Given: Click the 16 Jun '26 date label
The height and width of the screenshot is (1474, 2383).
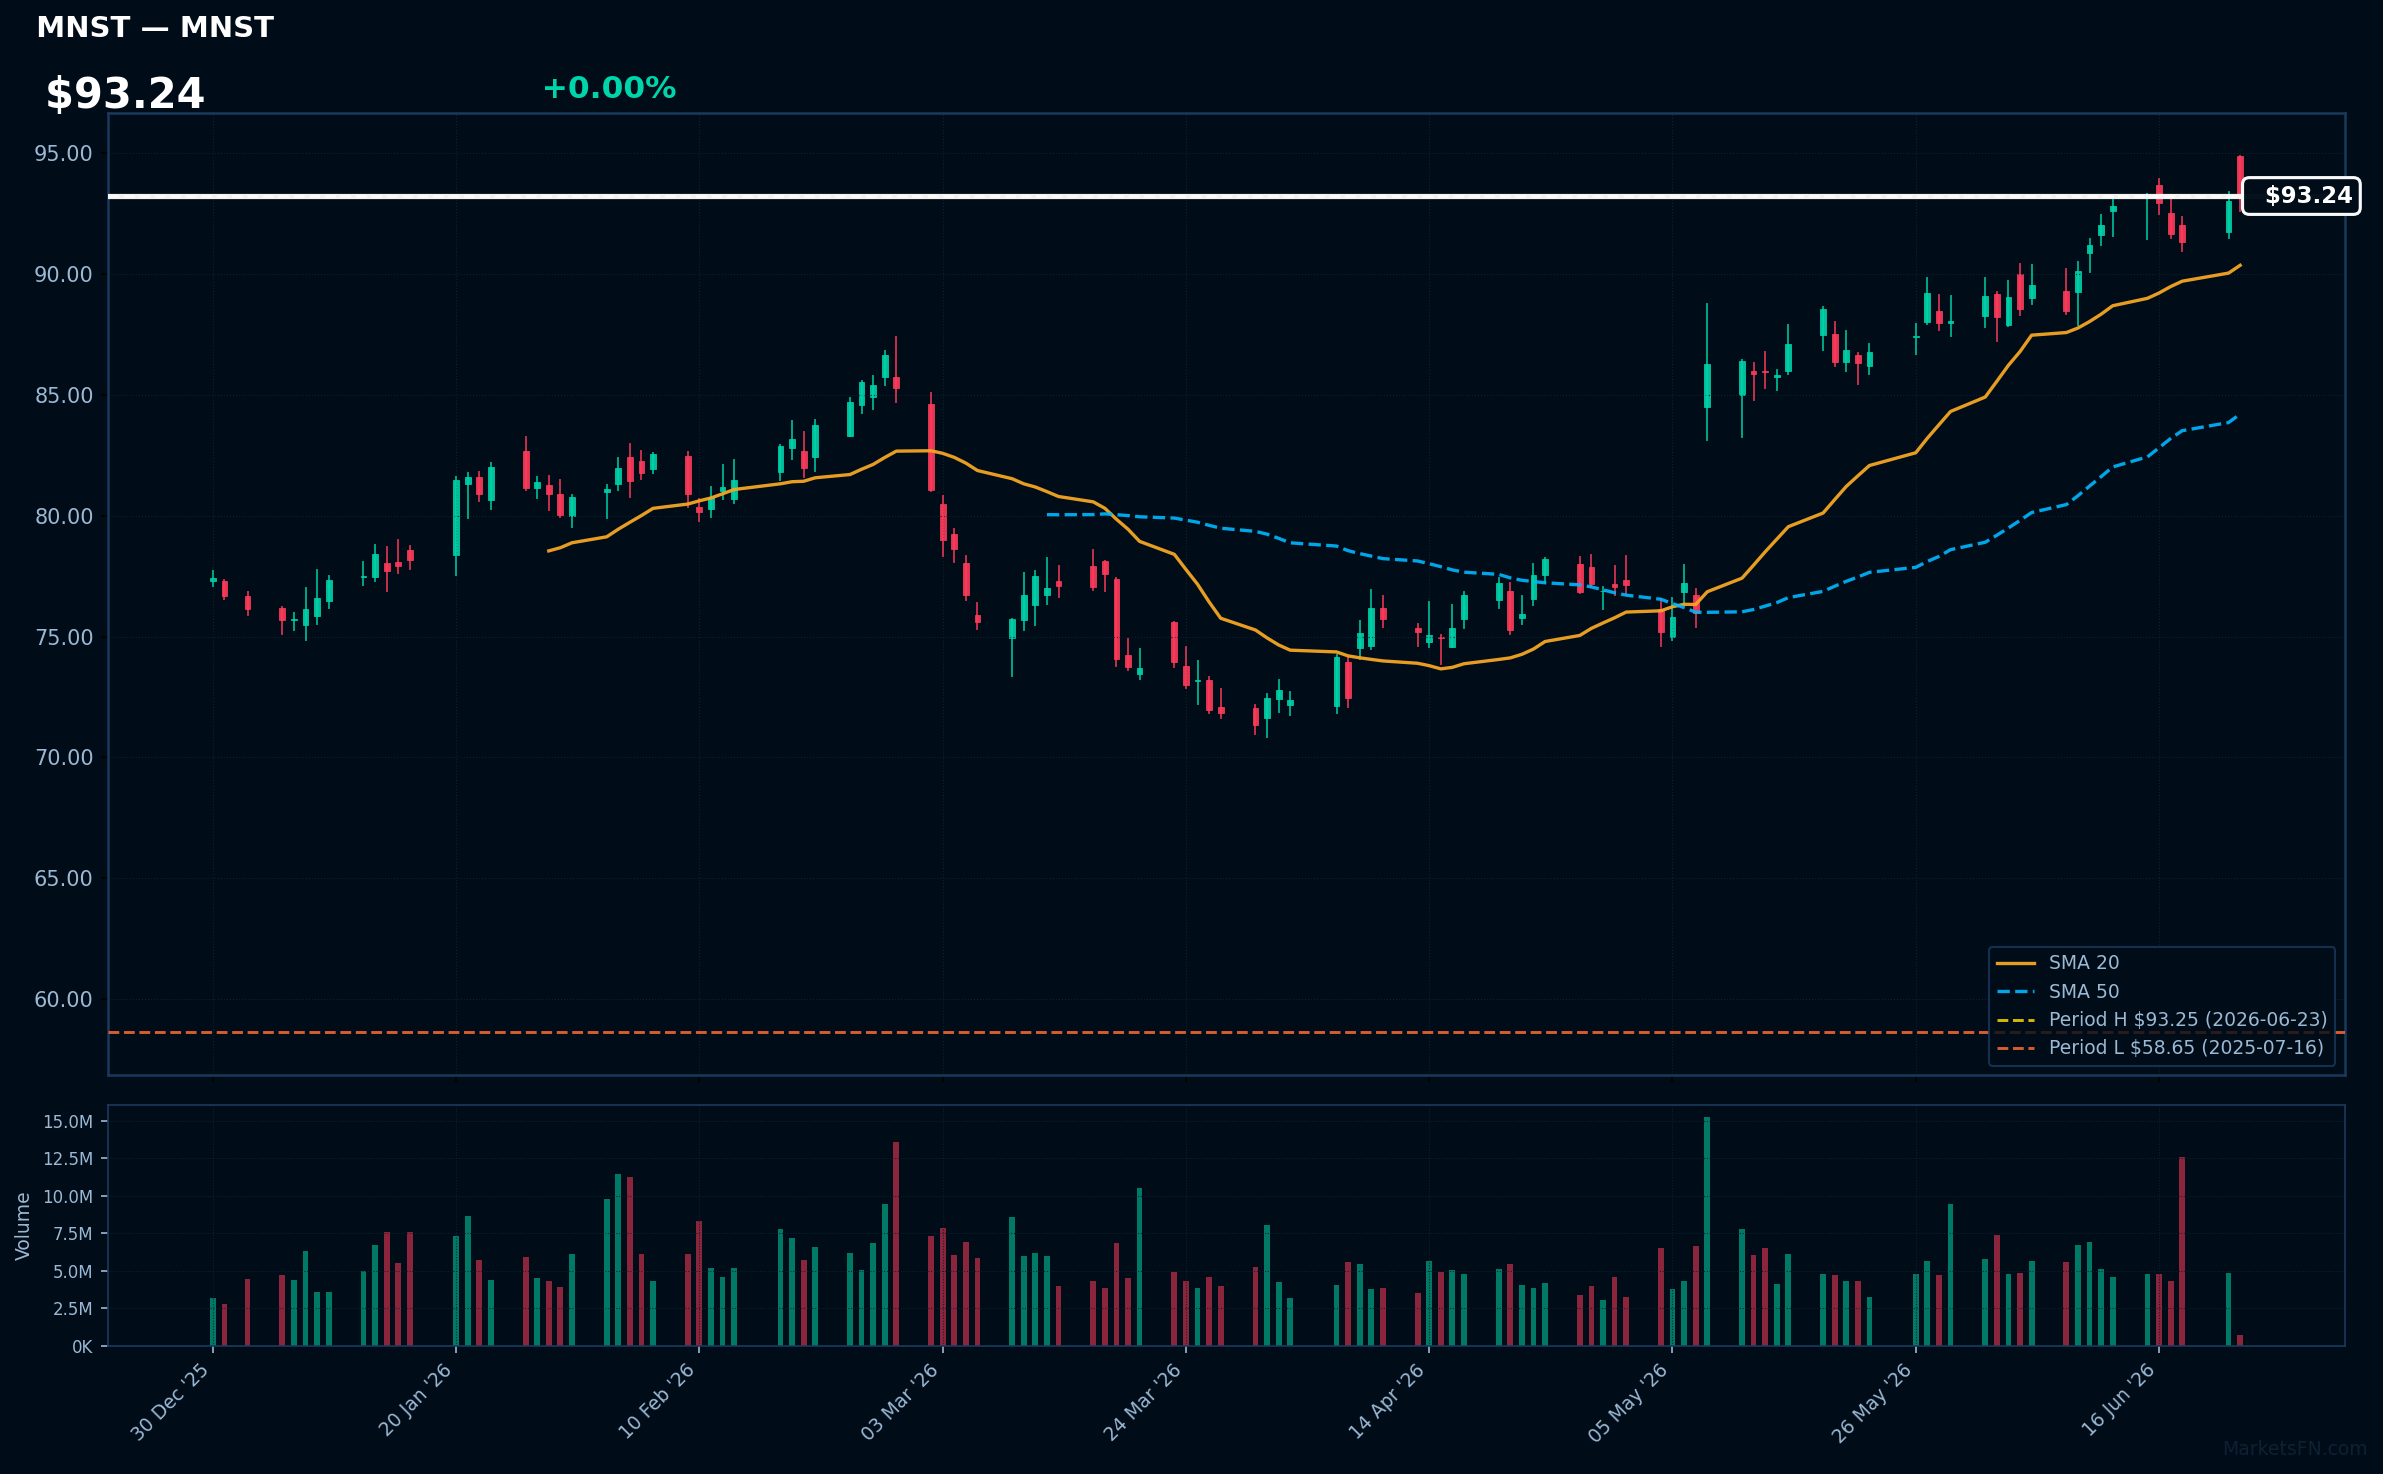Looking at the screenshot, I should coord(2117,1401).
